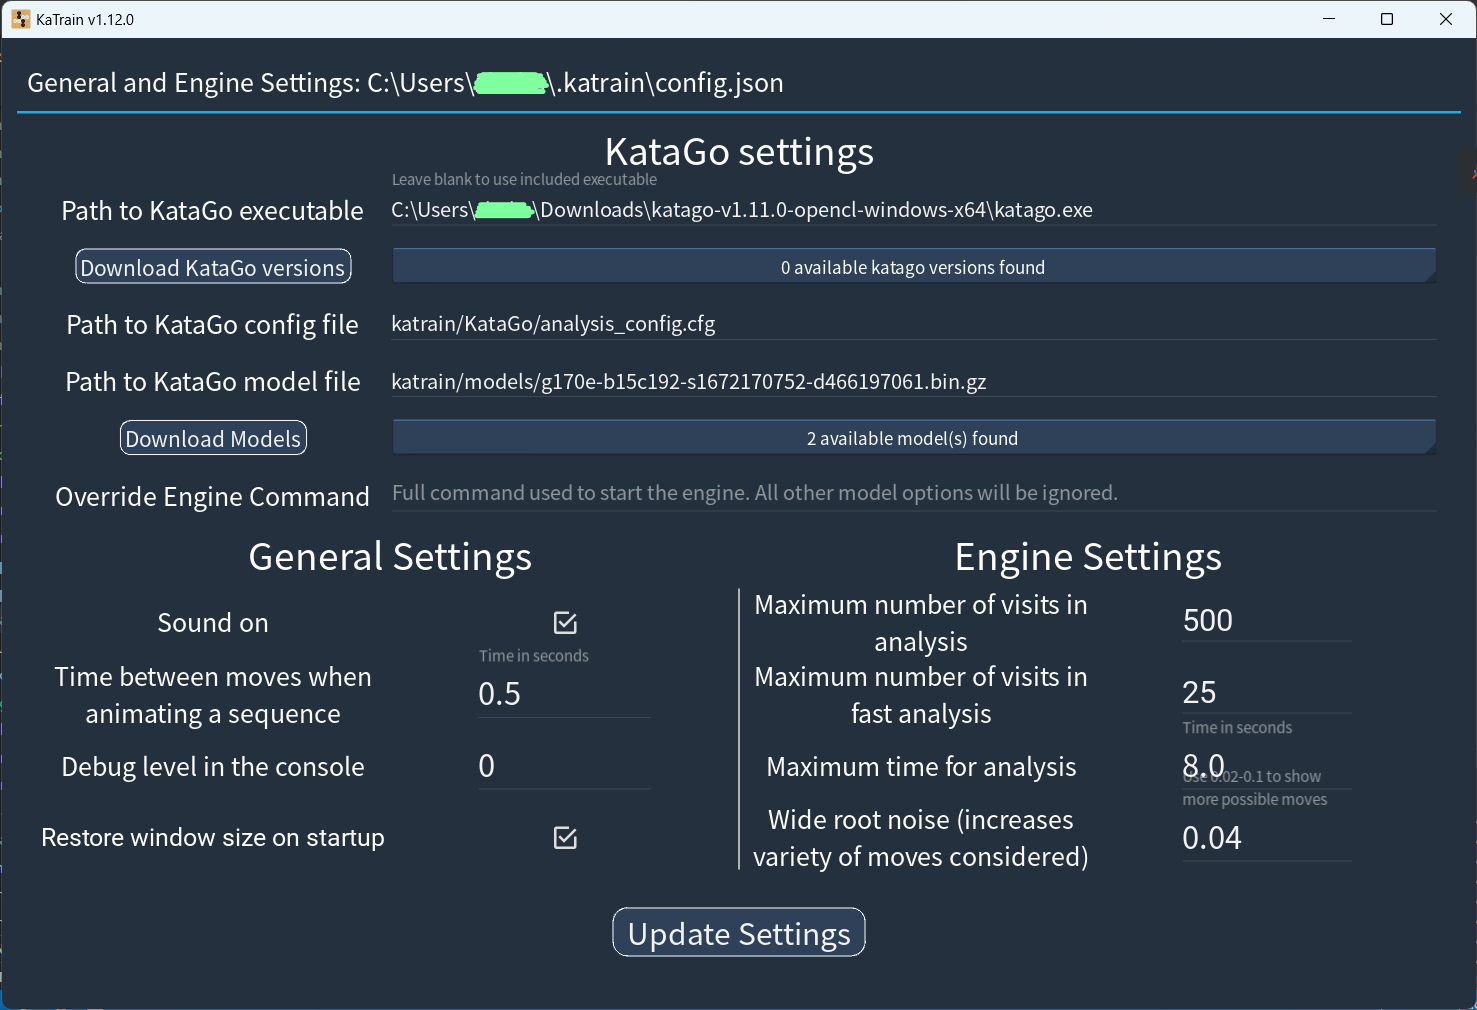Click the Override Engine Command field
This screenshot has height=1010, width=1477.
(913, 493)
